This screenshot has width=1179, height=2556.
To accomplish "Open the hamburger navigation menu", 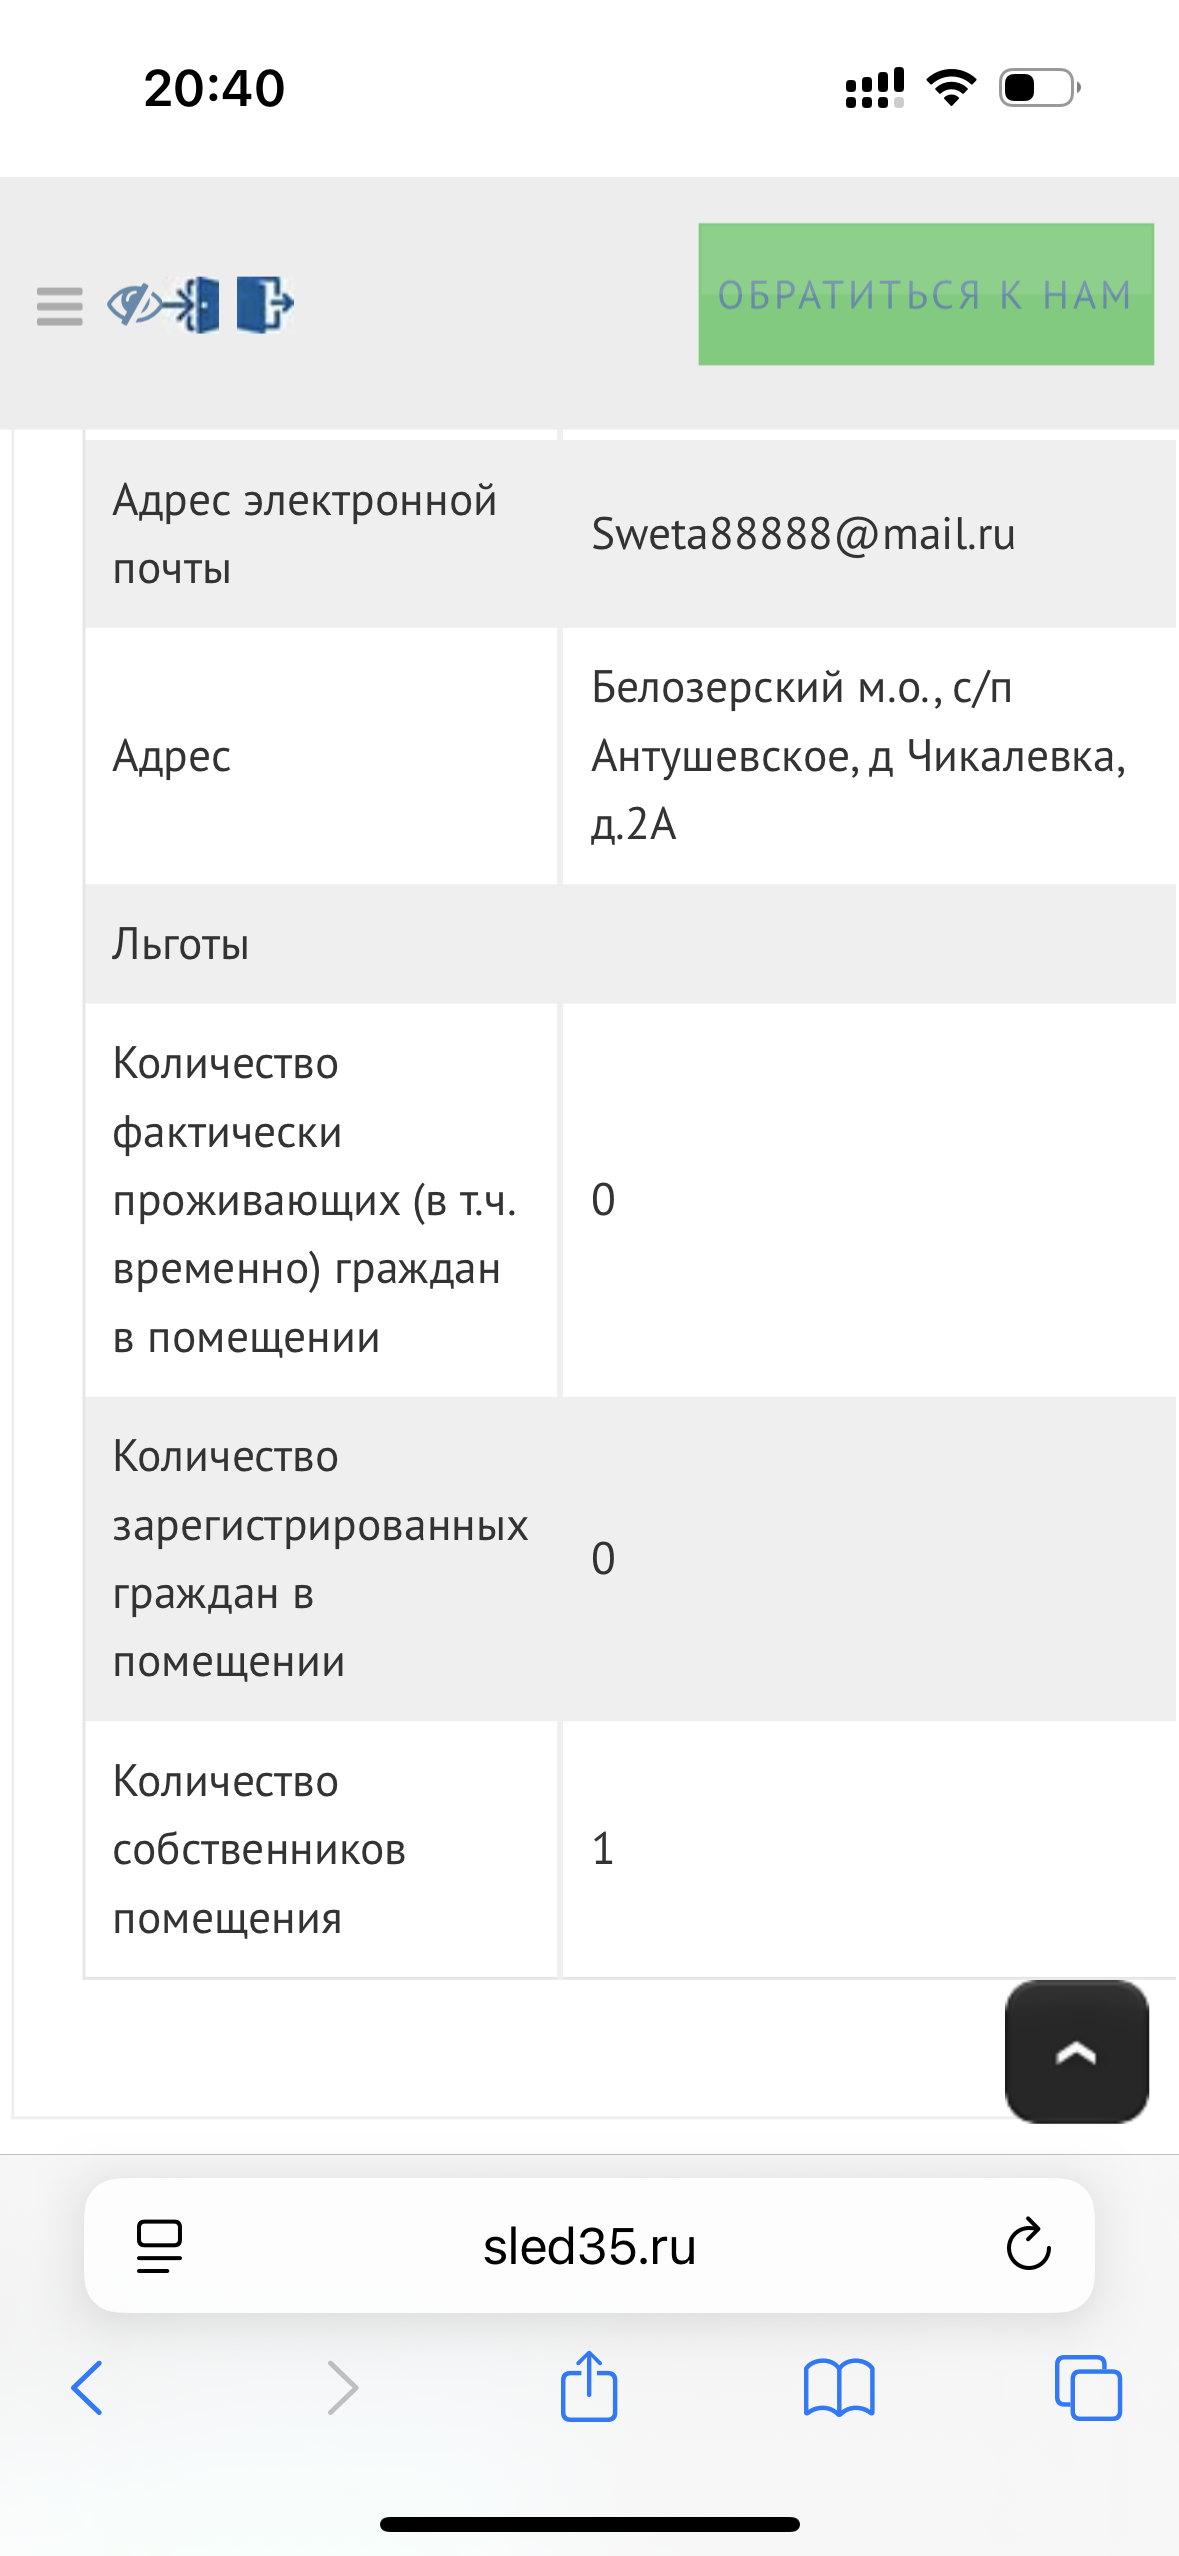I will click(59, 305).
